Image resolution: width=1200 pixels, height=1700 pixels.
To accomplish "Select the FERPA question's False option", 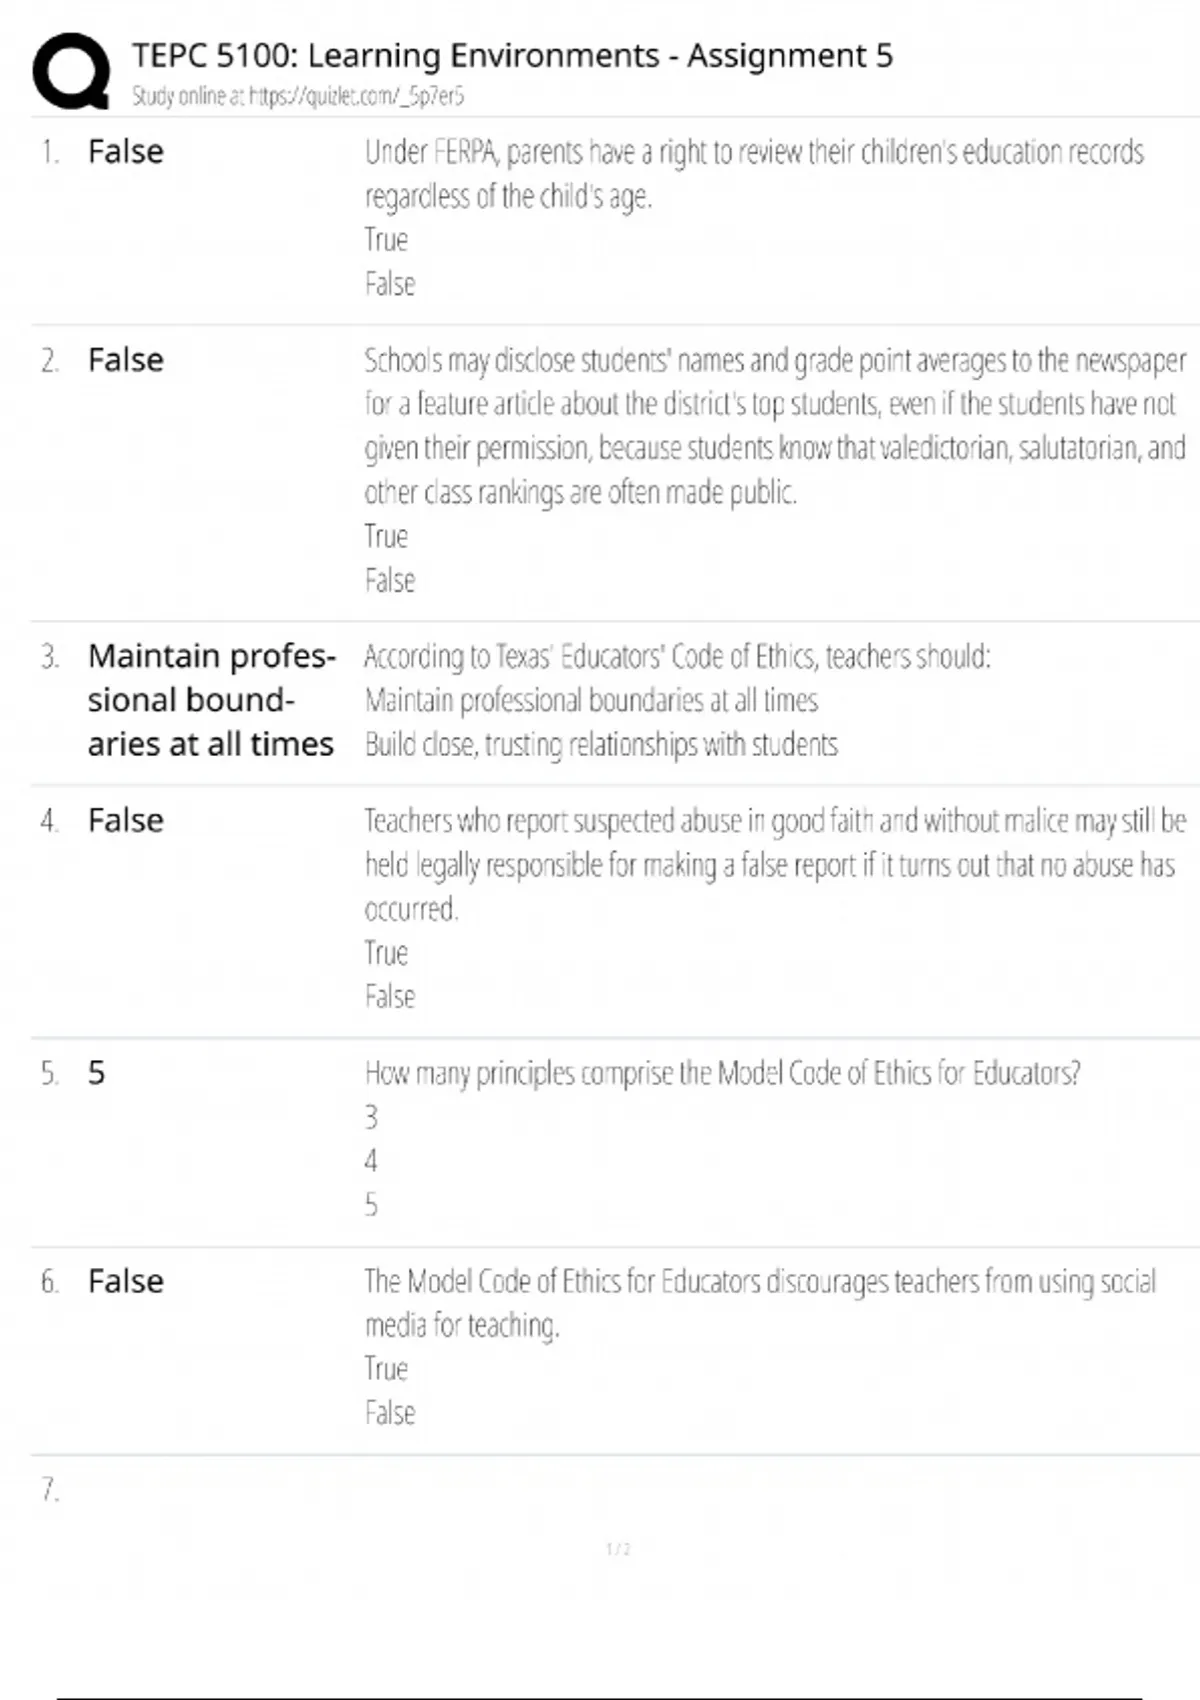I will pos(389,284).
